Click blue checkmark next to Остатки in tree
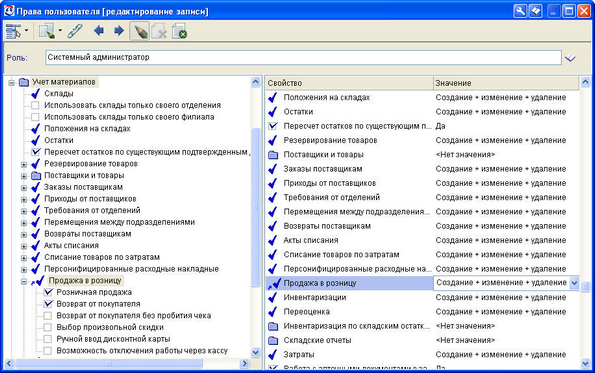 point(36,140)
